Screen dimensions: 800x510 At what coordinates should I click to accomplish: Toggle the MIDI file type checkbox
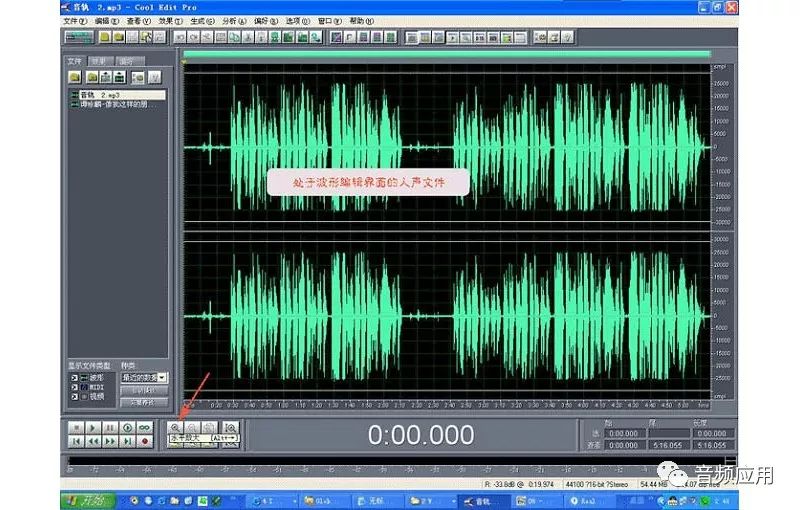point(74,387)
